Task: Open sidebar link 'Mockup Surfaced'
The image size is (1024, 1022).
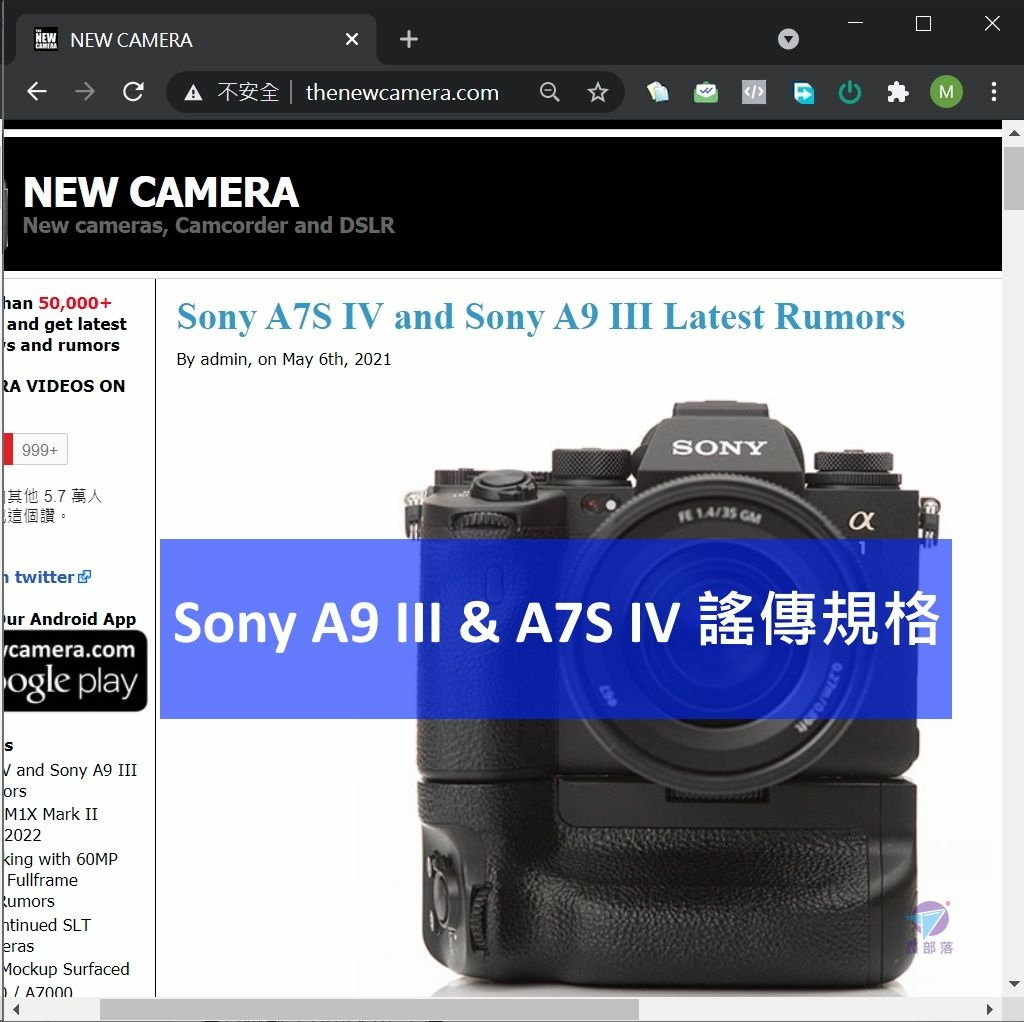Action: (x=65, y=968)
